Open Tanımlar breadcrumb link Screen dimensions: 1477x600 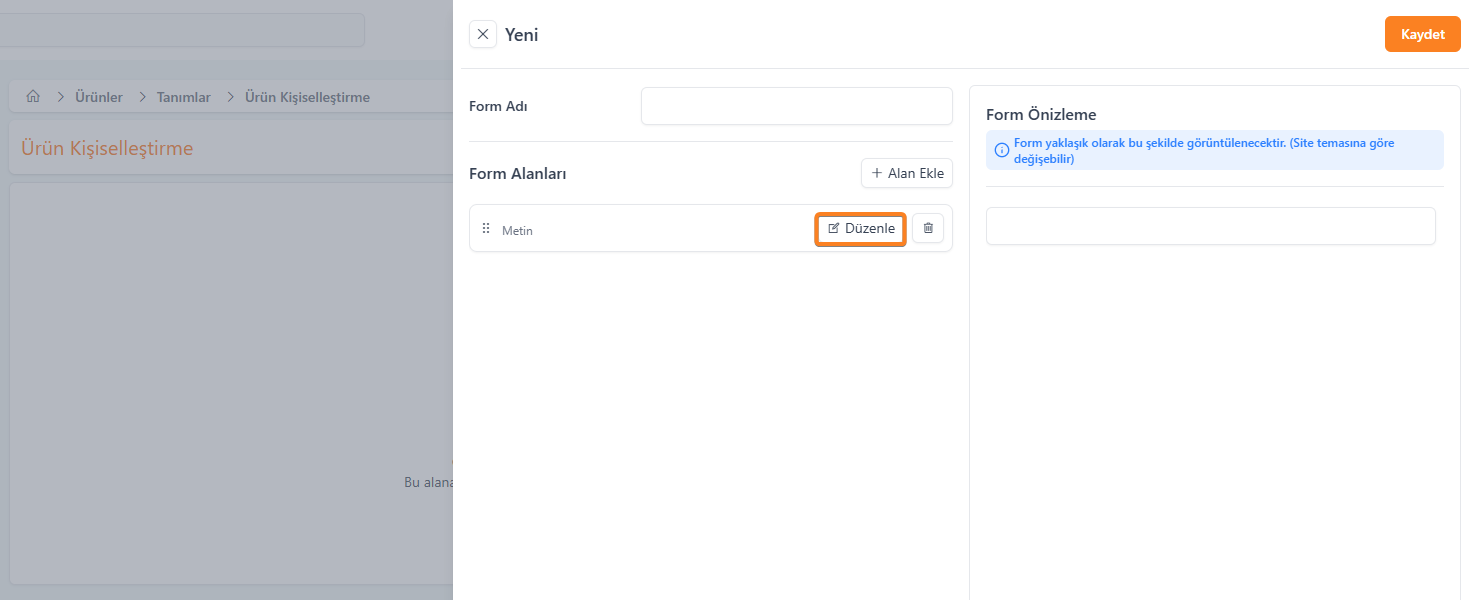(x=184, y=97)
